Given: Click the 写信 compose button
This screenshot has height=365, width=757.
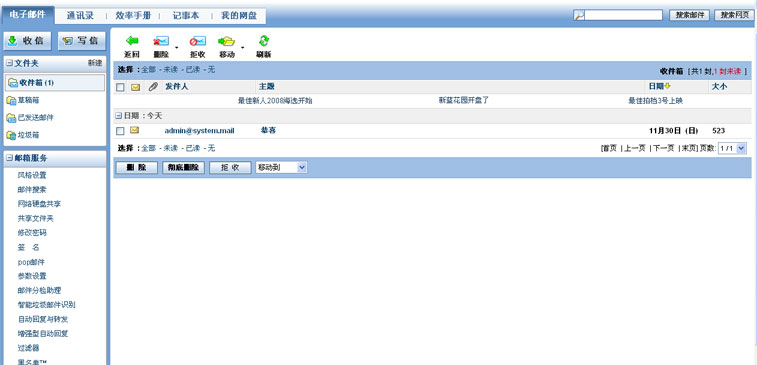Looking at the screenshot, I should pyautogui.click(x=81, y=41).
